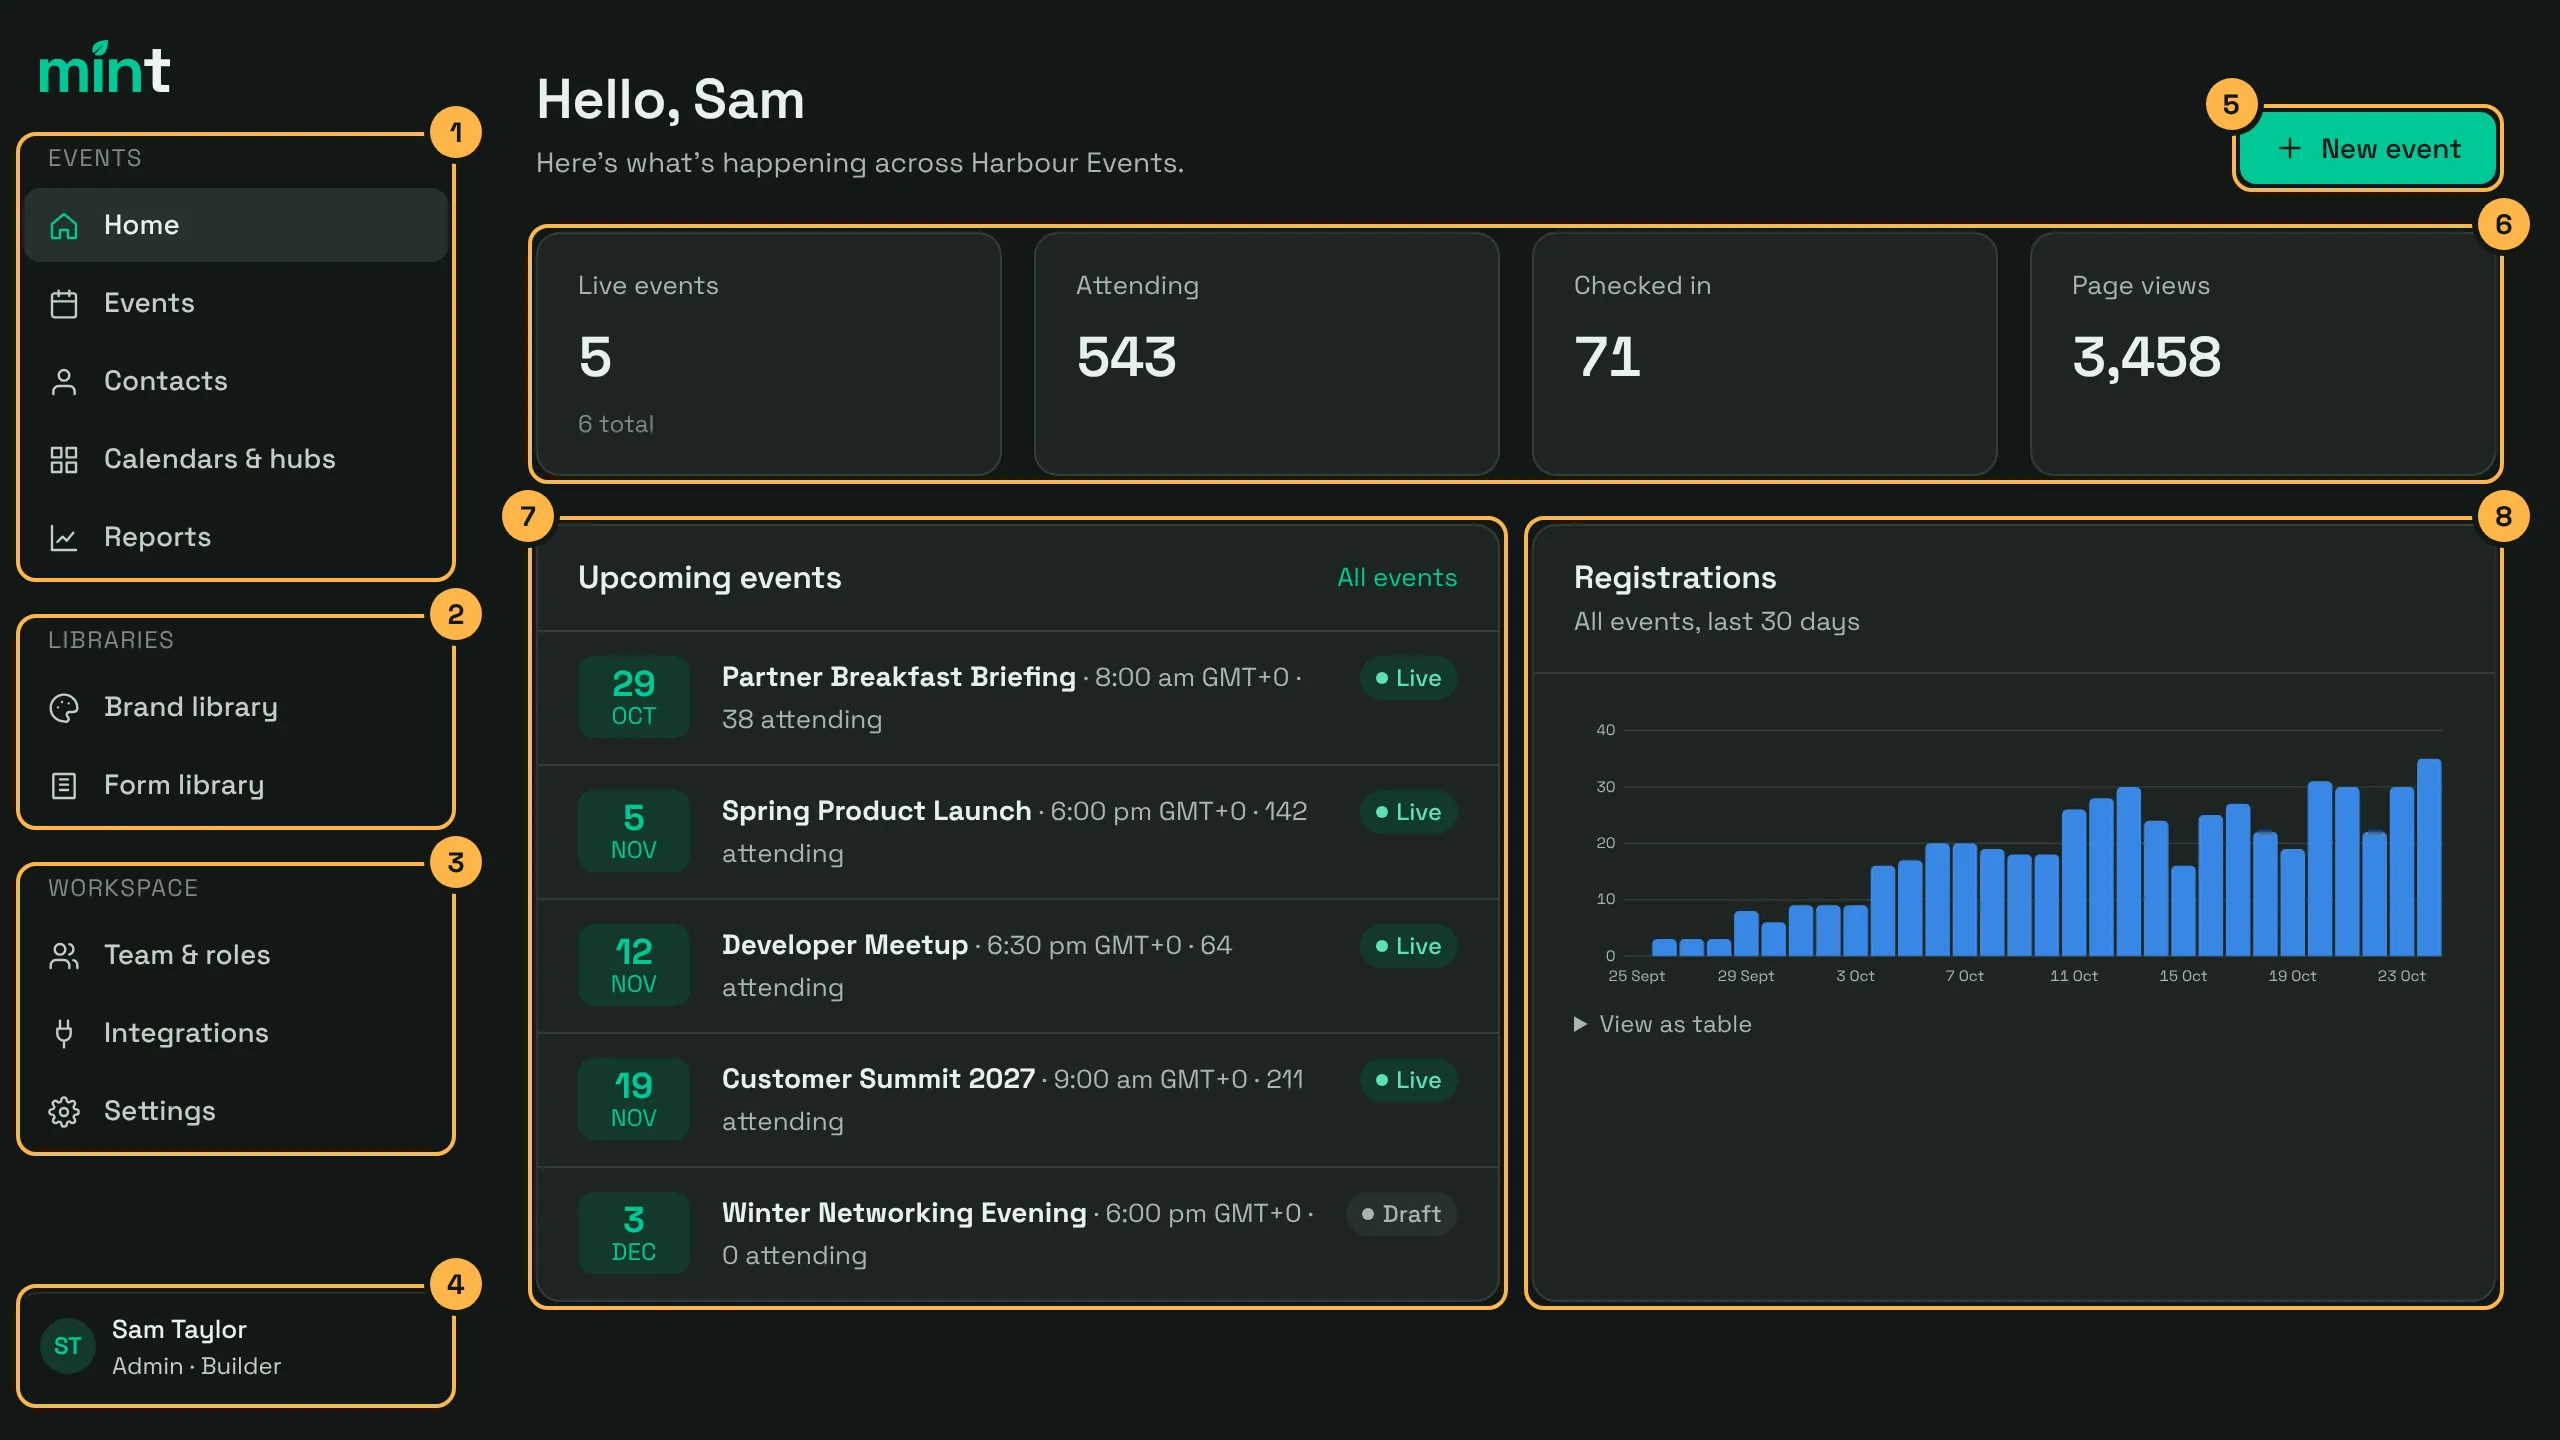Screen dimensions: 2560x1440
Task: Click the Page views 3,458 card
Action: pyautogui.click(x=2263, y=354)
